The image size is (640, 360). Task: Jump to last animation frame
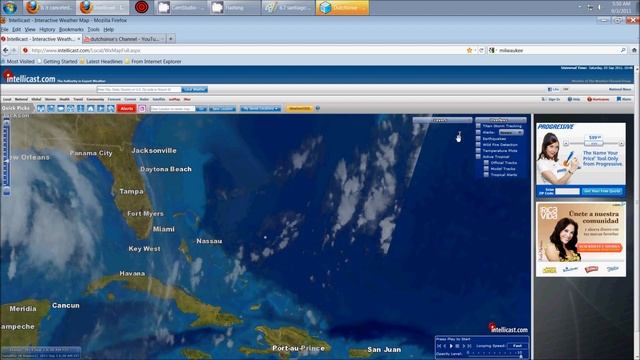pyautogui.click(x=469, y=346)
